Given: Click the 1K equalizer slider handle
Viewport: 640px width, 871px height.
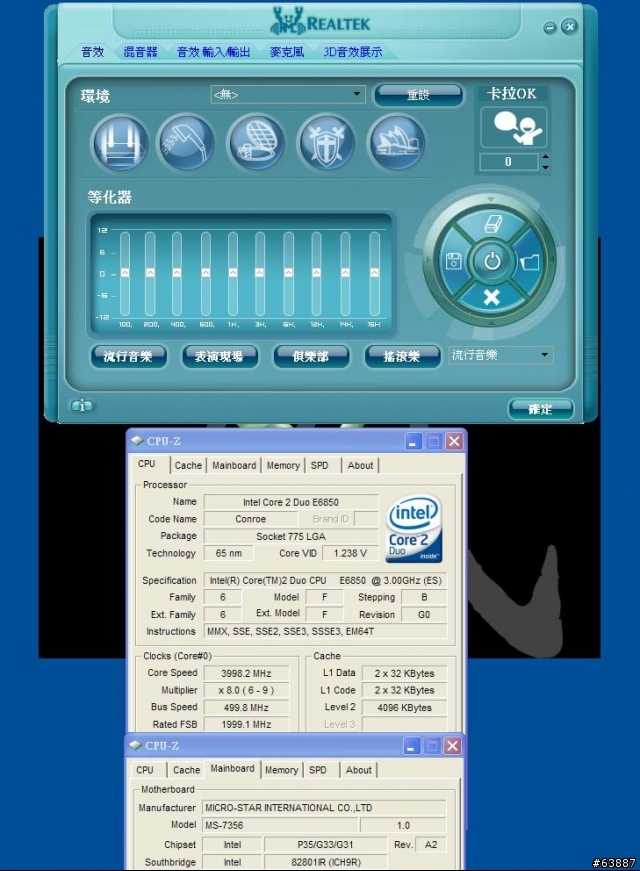Looking at the screenshot, I should click(233, 273).
